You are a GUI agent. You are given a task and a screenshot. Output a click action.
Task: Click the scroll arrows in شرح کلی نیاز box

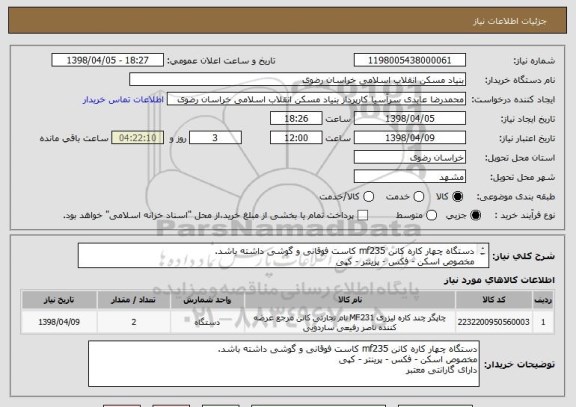[483, 251]
